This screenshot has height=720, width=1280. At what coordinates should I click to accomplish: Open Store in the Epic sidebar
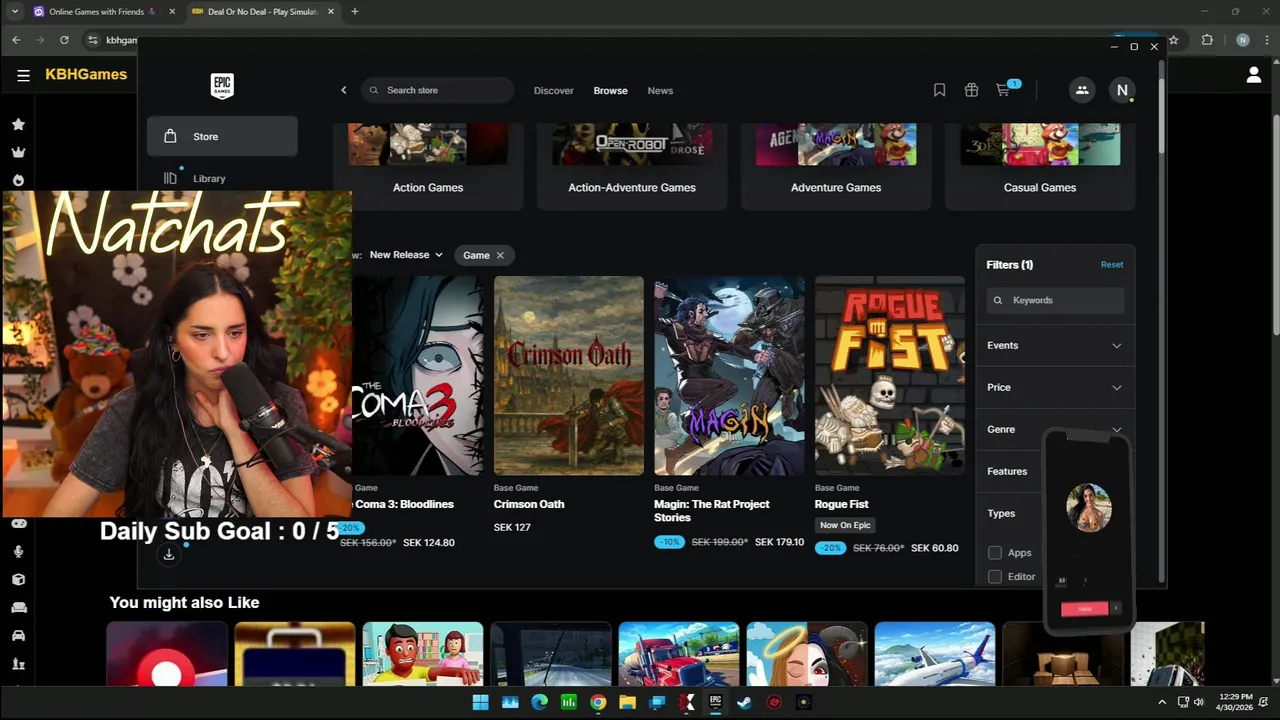pos(222,136)
